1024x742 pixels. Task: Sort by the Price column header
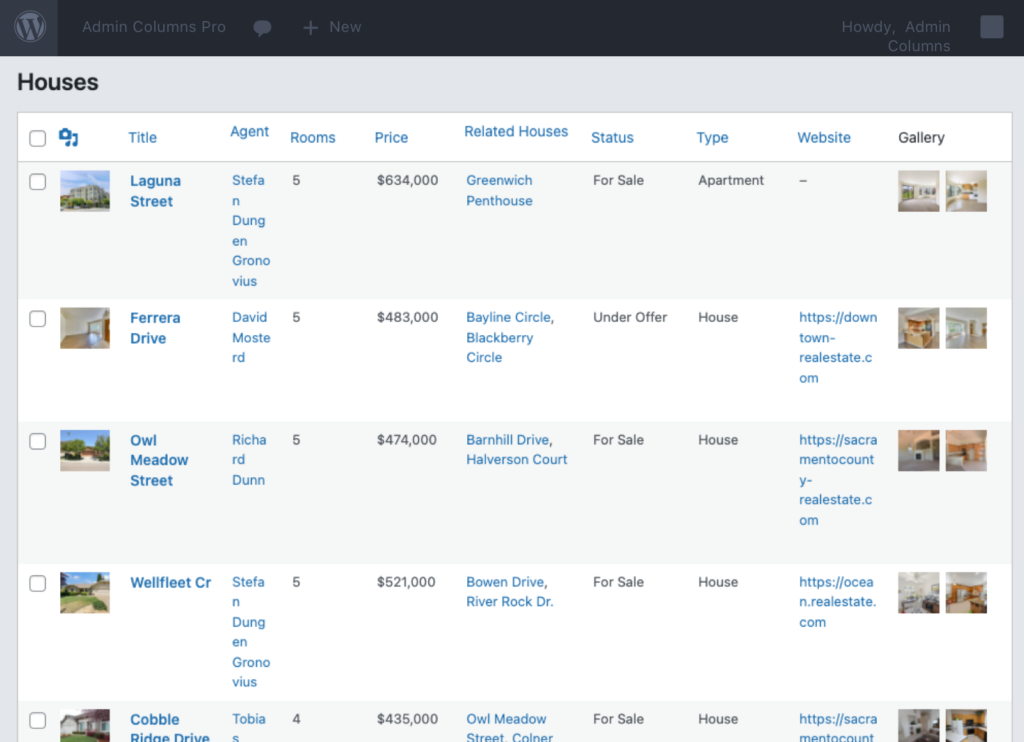click(x=391, y=138)
